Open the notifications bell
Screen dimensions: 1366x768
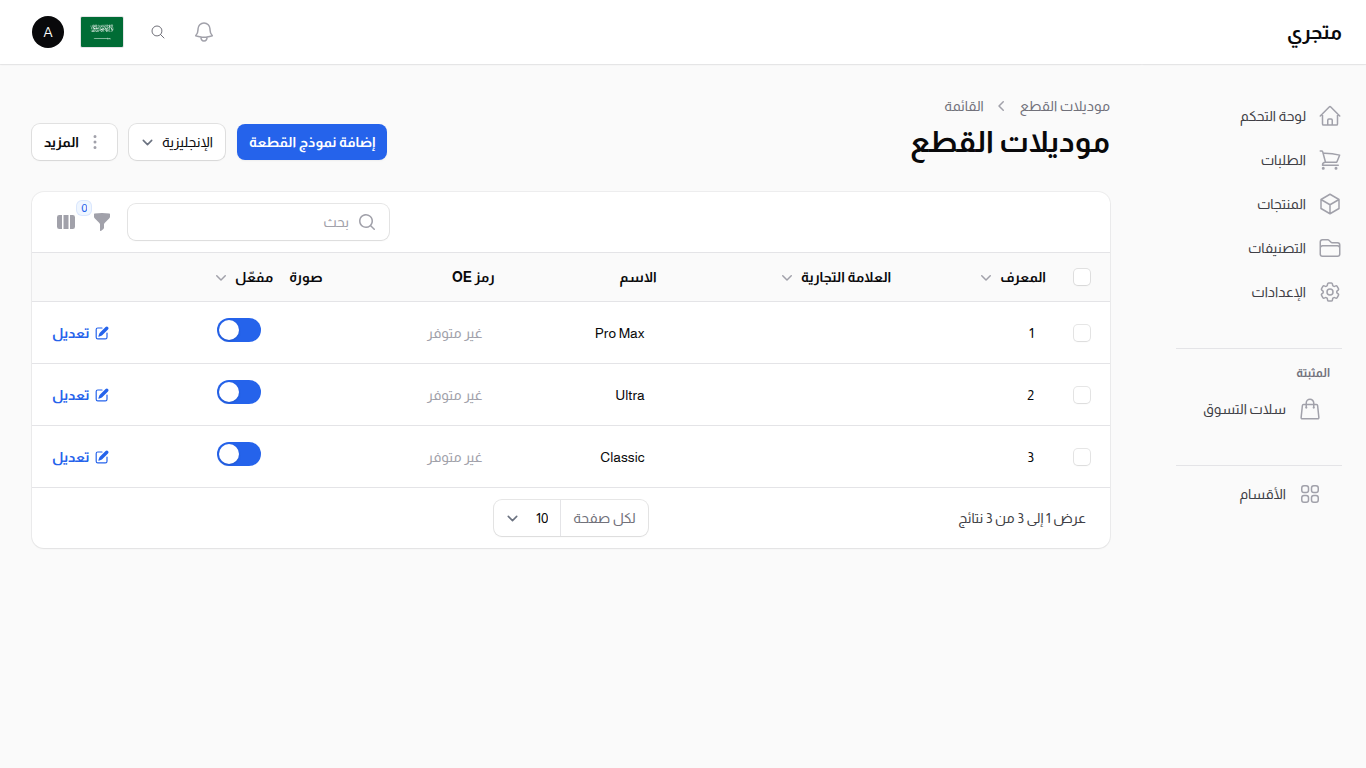click(x=203, y=31)
